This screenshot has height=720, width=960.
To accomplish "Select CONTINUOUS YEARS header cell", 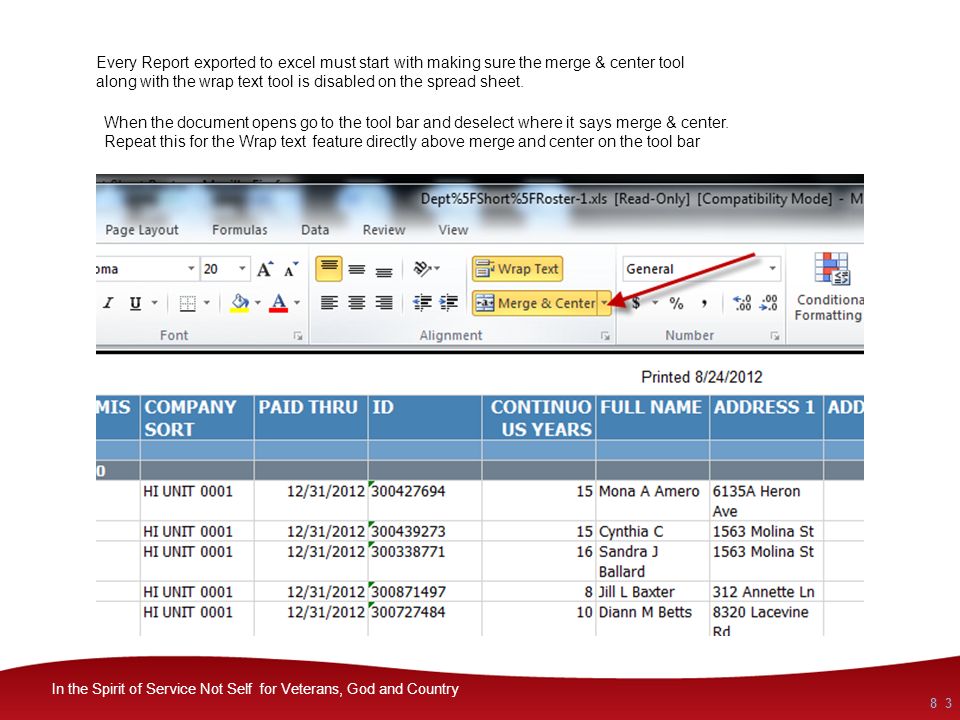I will 539,418.
